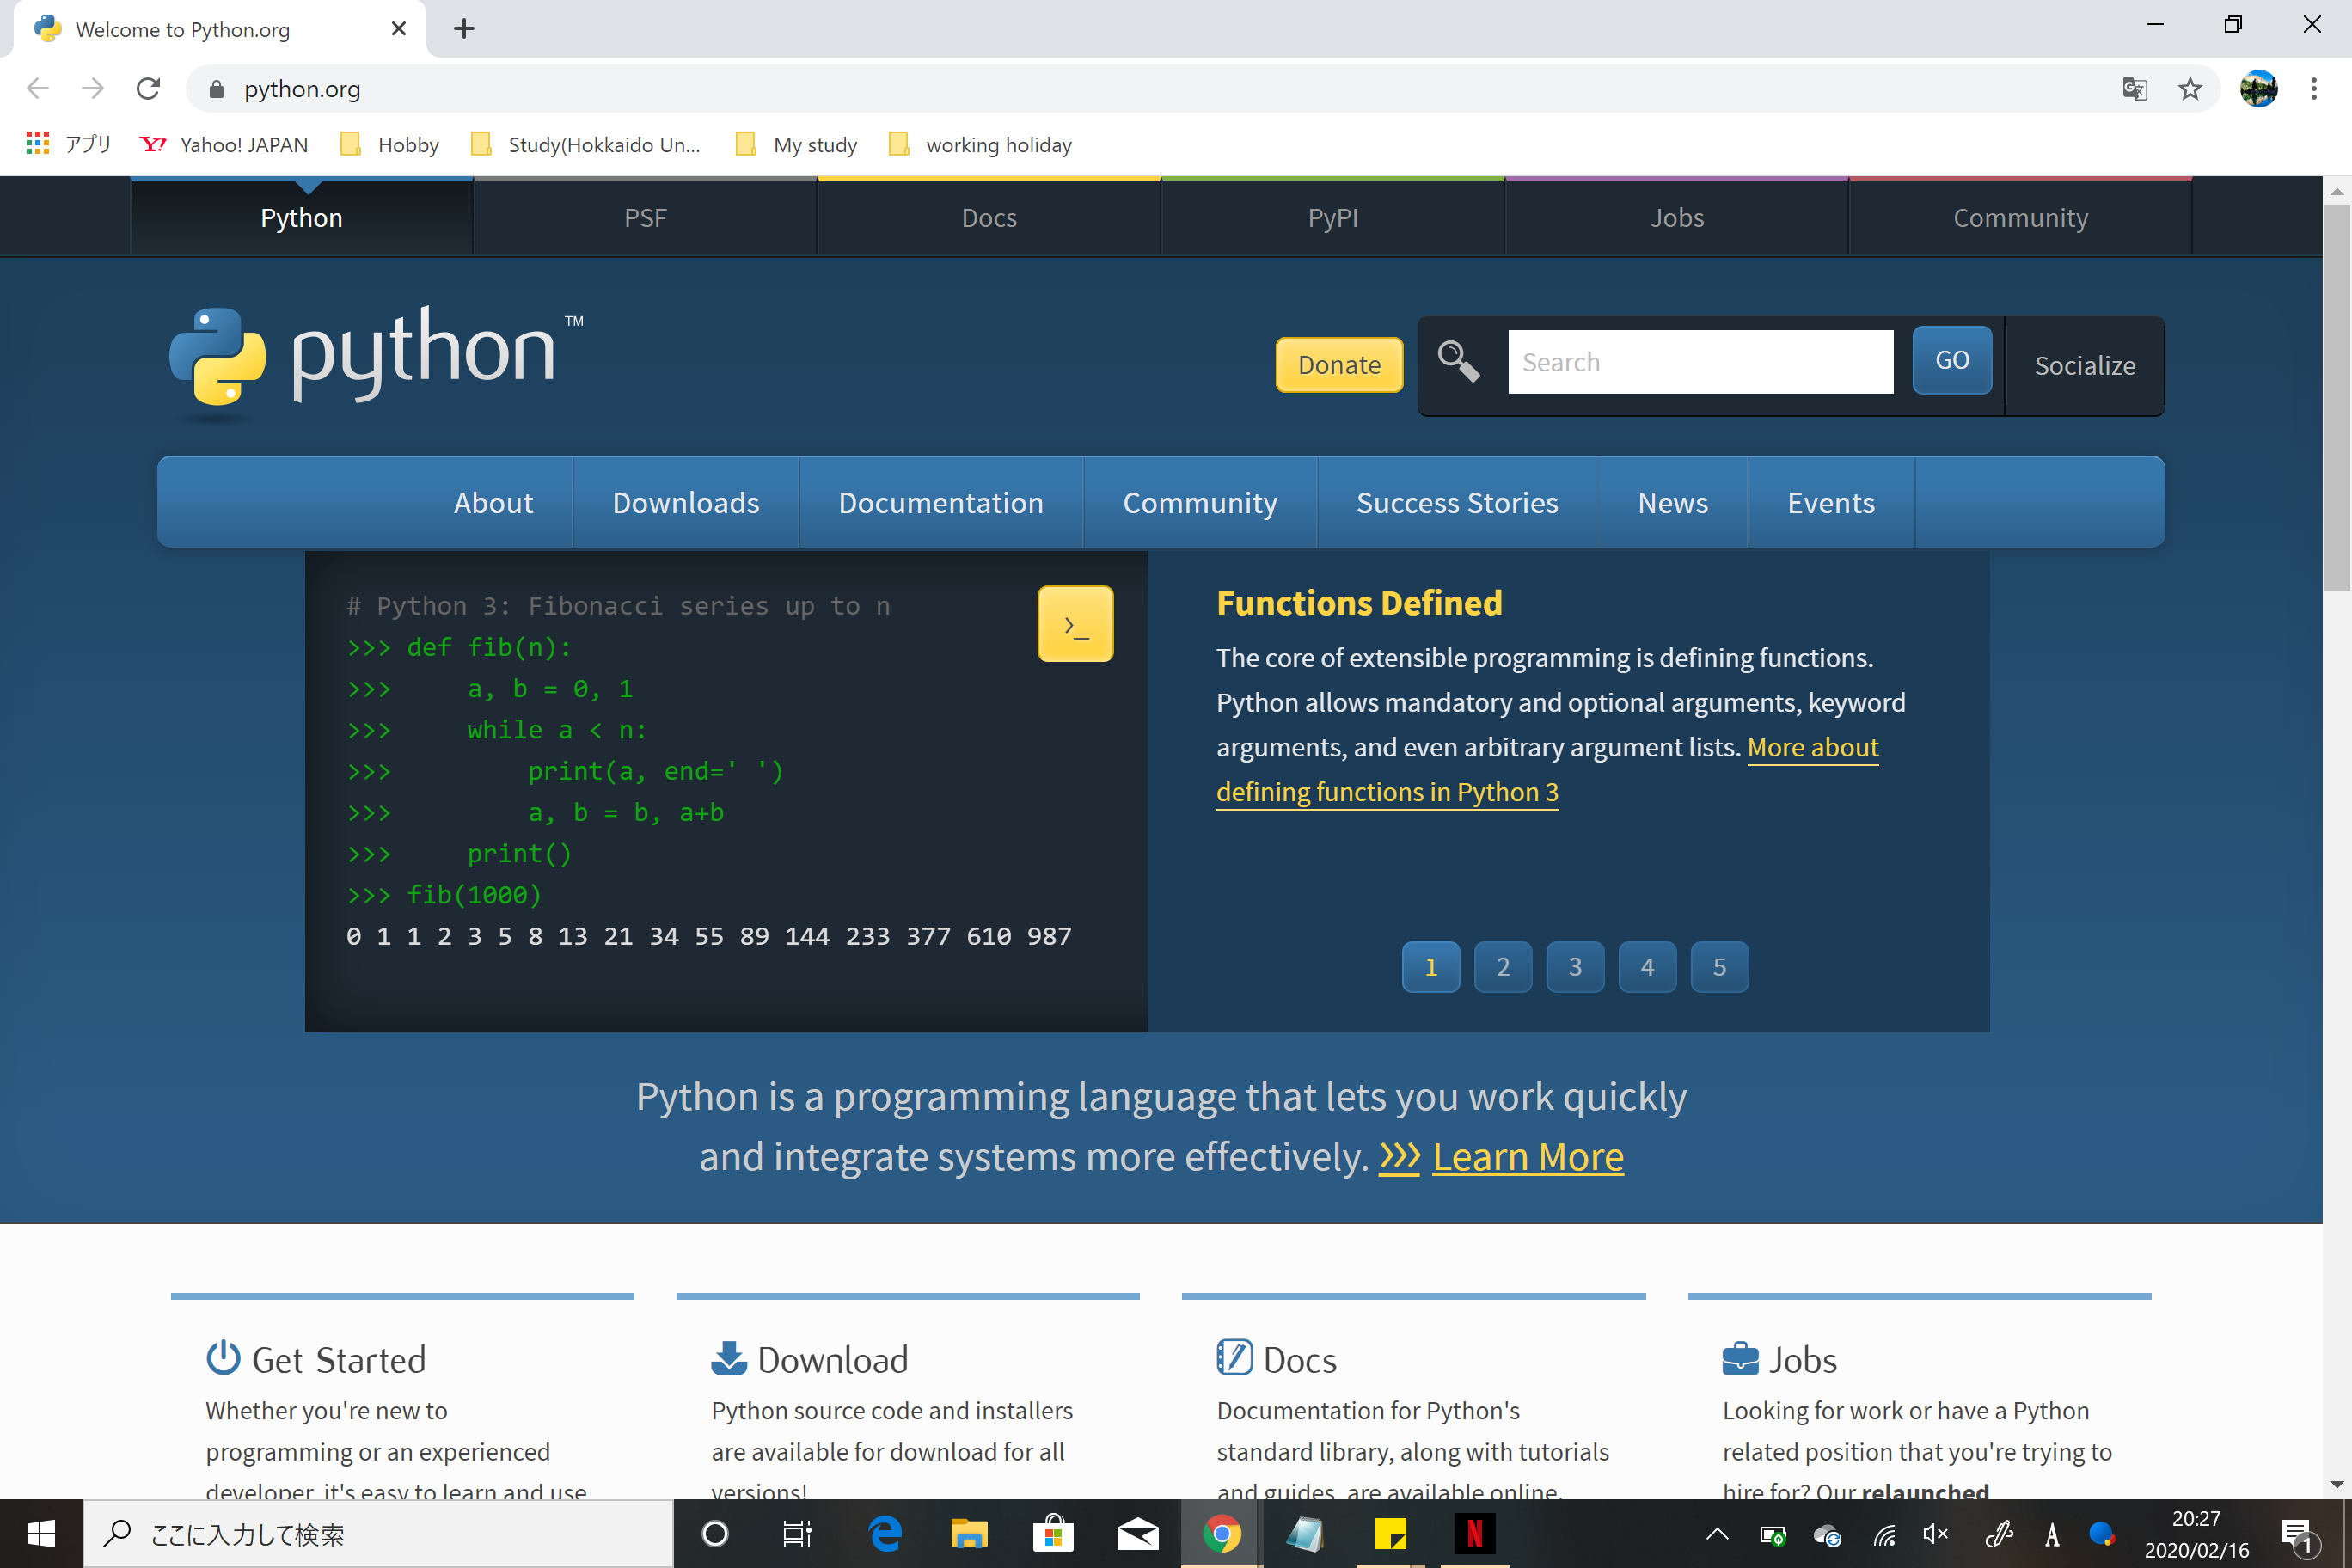
Task: Click the magnifying glass search icon
Action: coord(1458,361)
